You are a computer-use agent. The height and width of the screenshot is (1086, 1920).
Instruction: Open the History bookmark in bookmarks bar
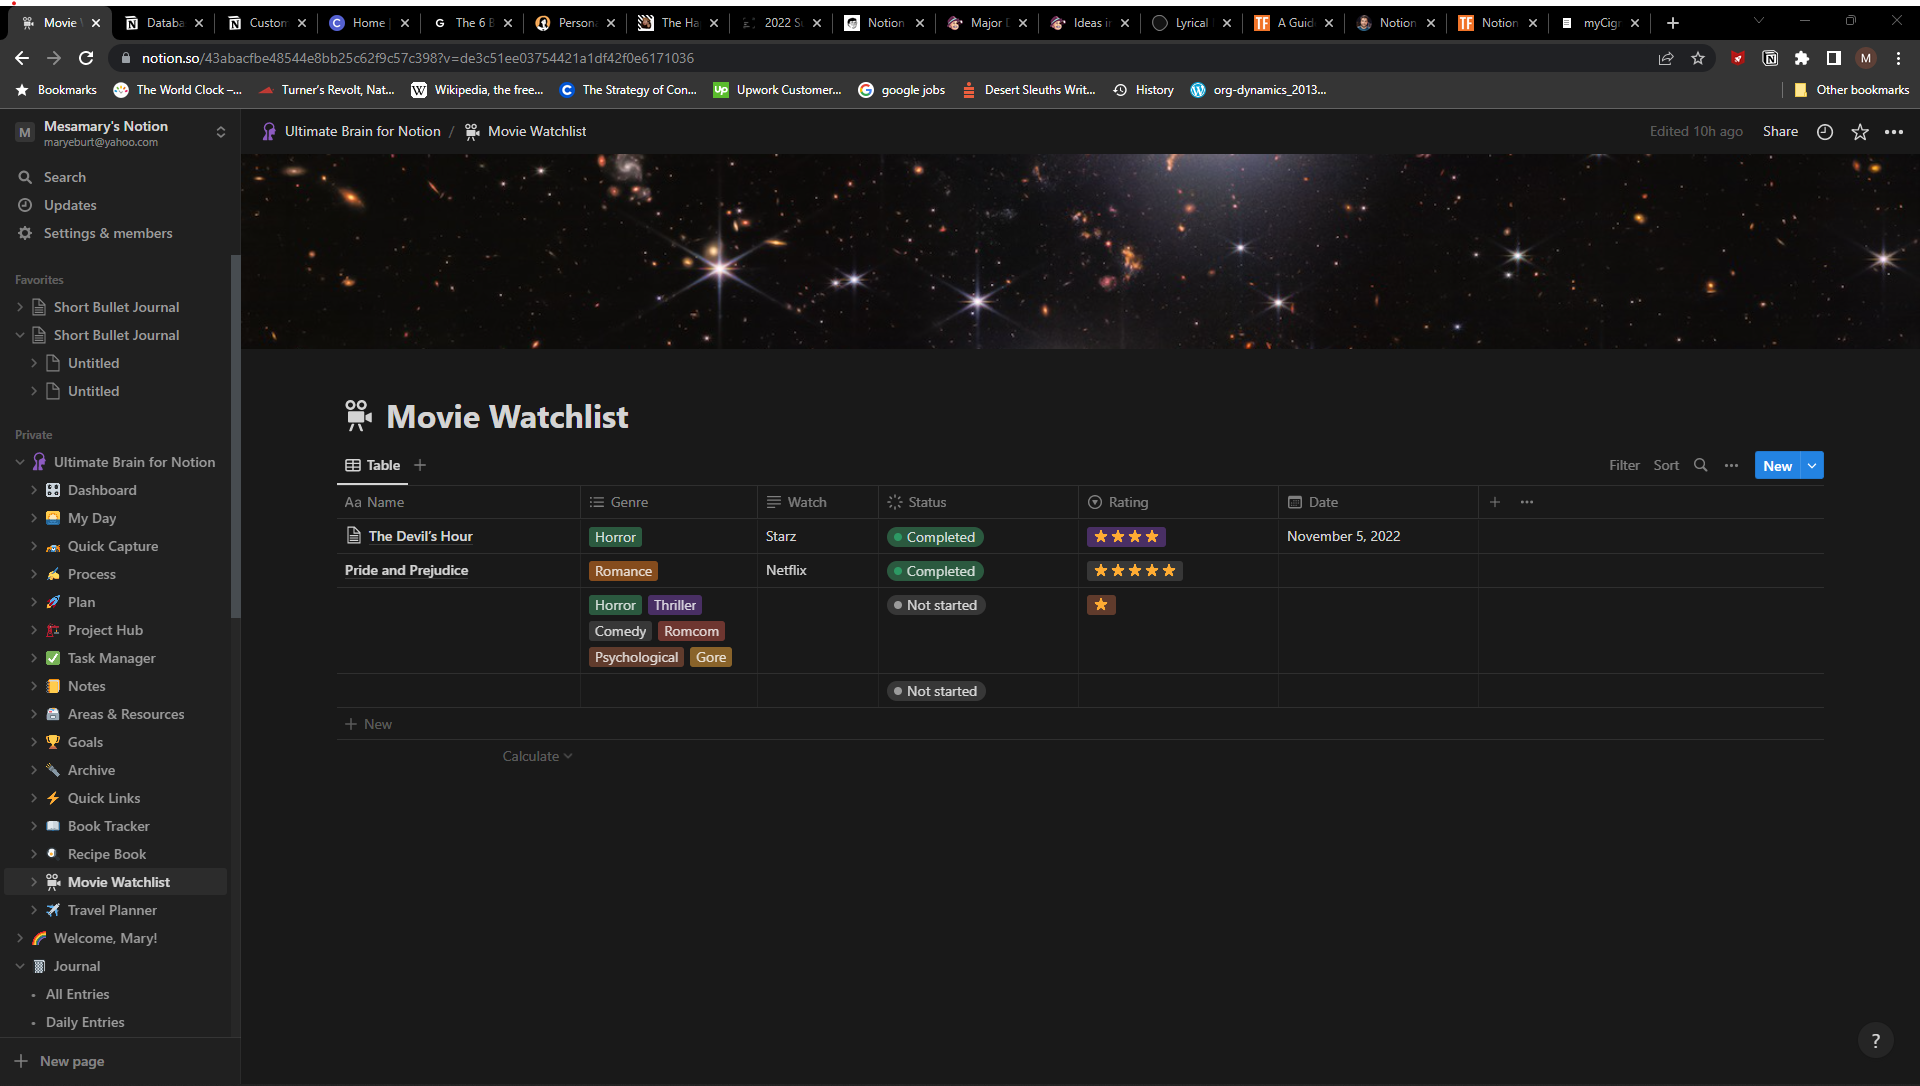click(x=1144, y=90)
